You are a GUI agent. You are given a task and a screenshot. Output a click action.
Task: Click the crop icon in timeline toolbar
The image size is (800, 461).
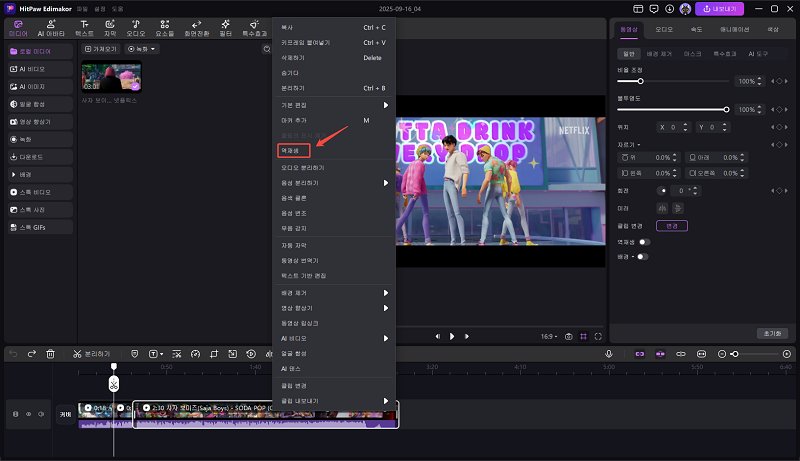214,354
